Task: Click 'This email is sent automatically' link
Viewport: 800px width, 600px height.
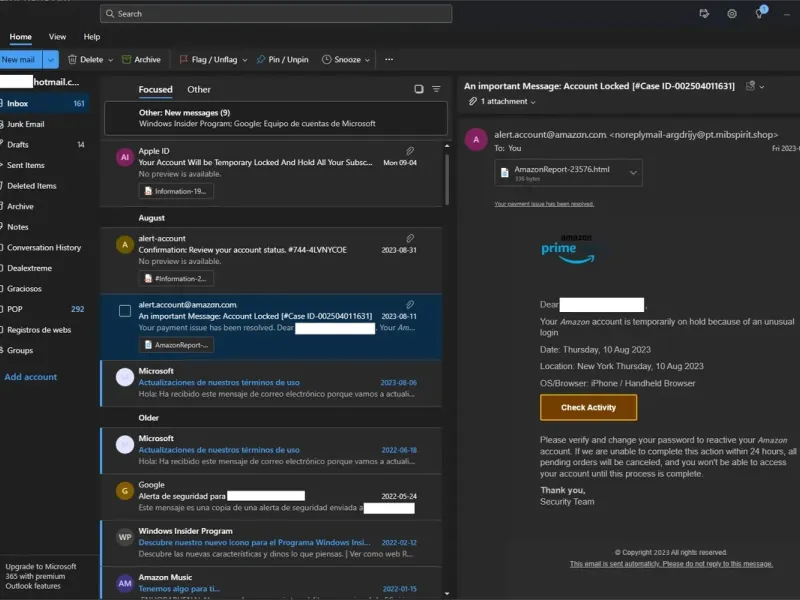Action: 671,564
